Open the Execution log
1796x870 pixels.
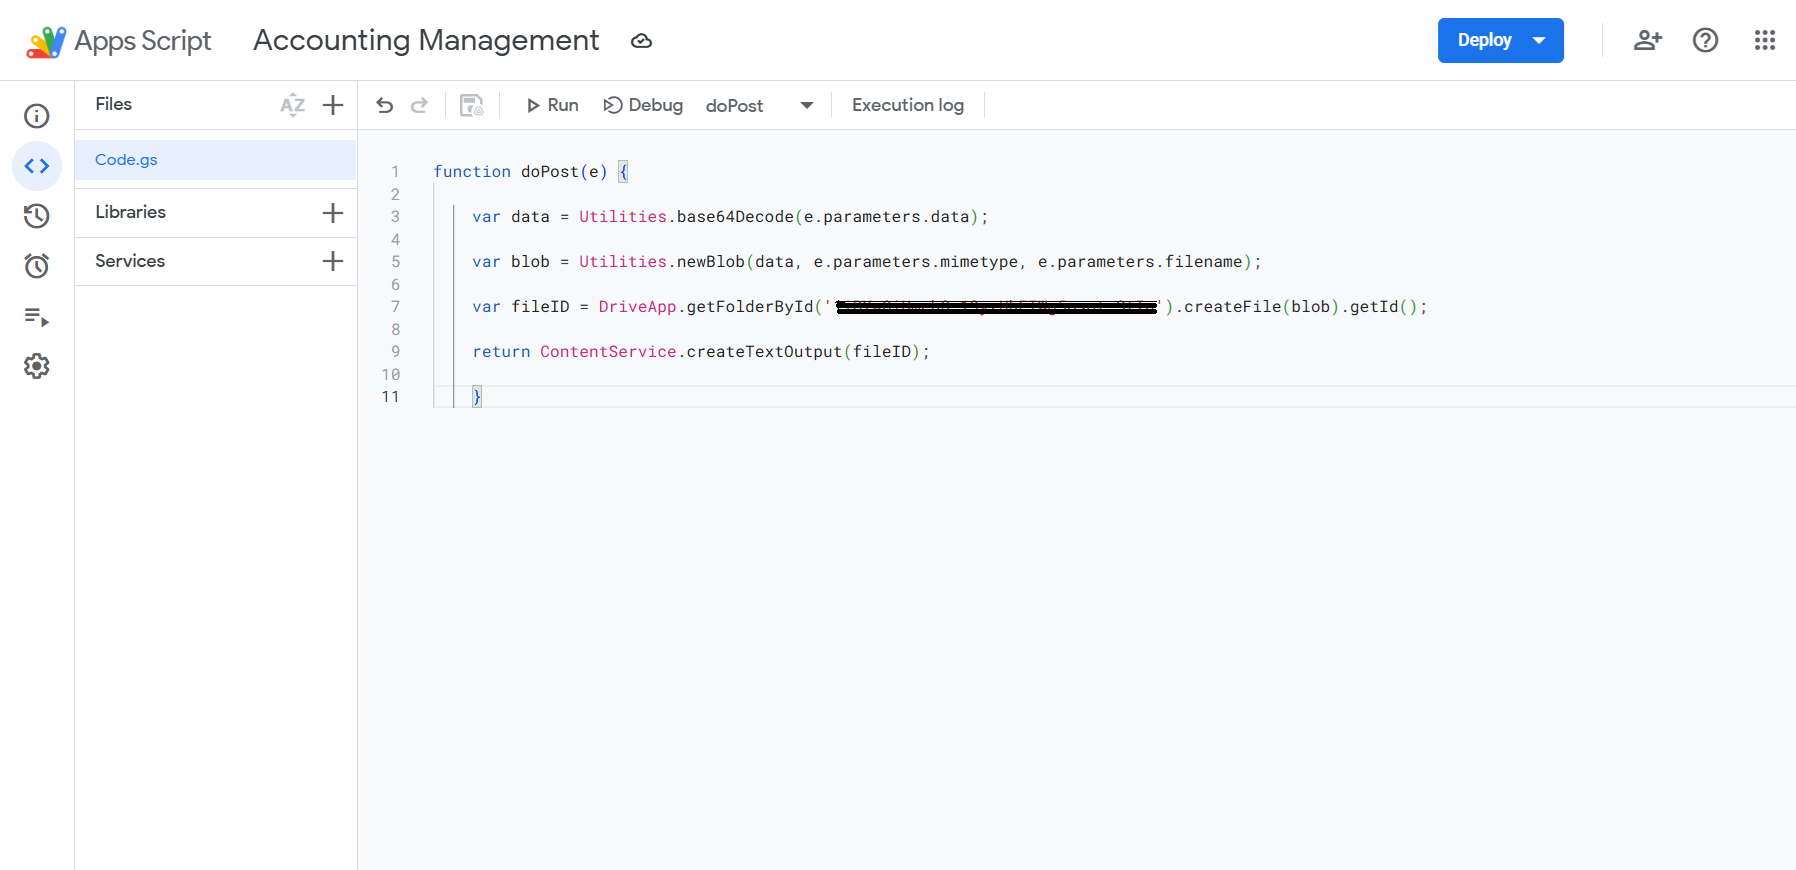tap(907, 105)
